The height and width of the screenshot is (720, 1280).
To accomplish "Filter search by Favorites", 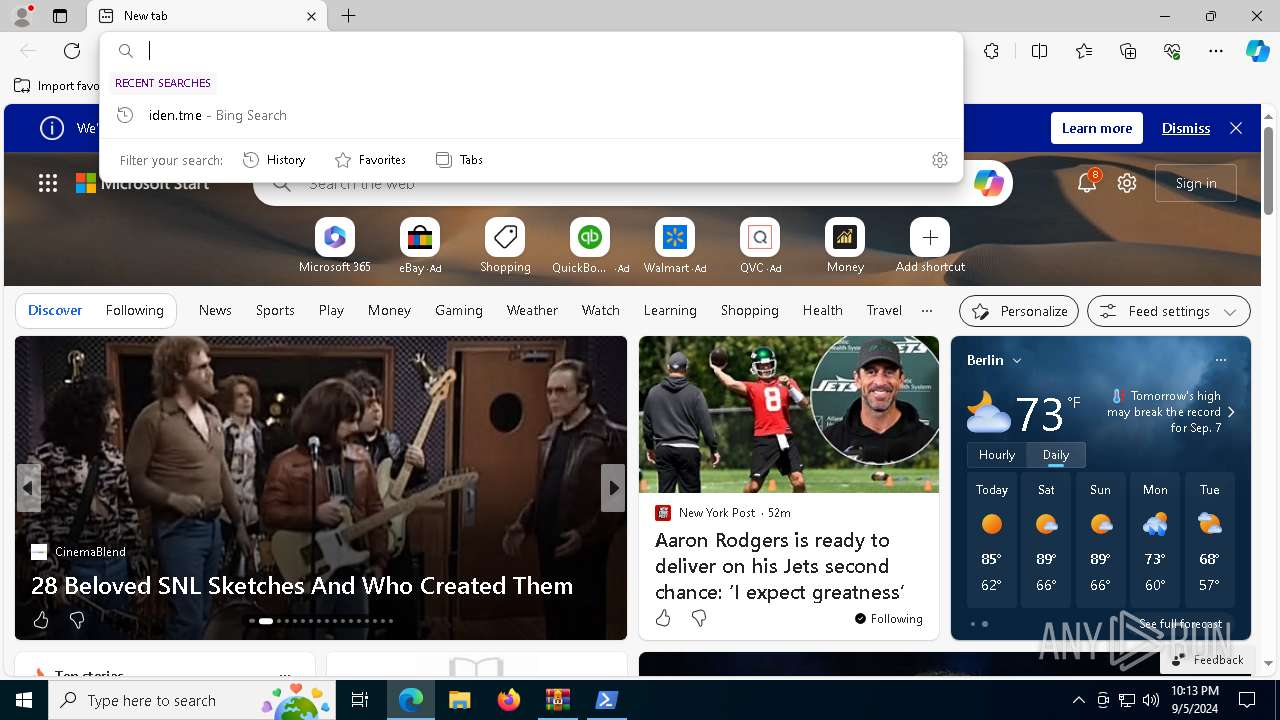I will (370, 160).
